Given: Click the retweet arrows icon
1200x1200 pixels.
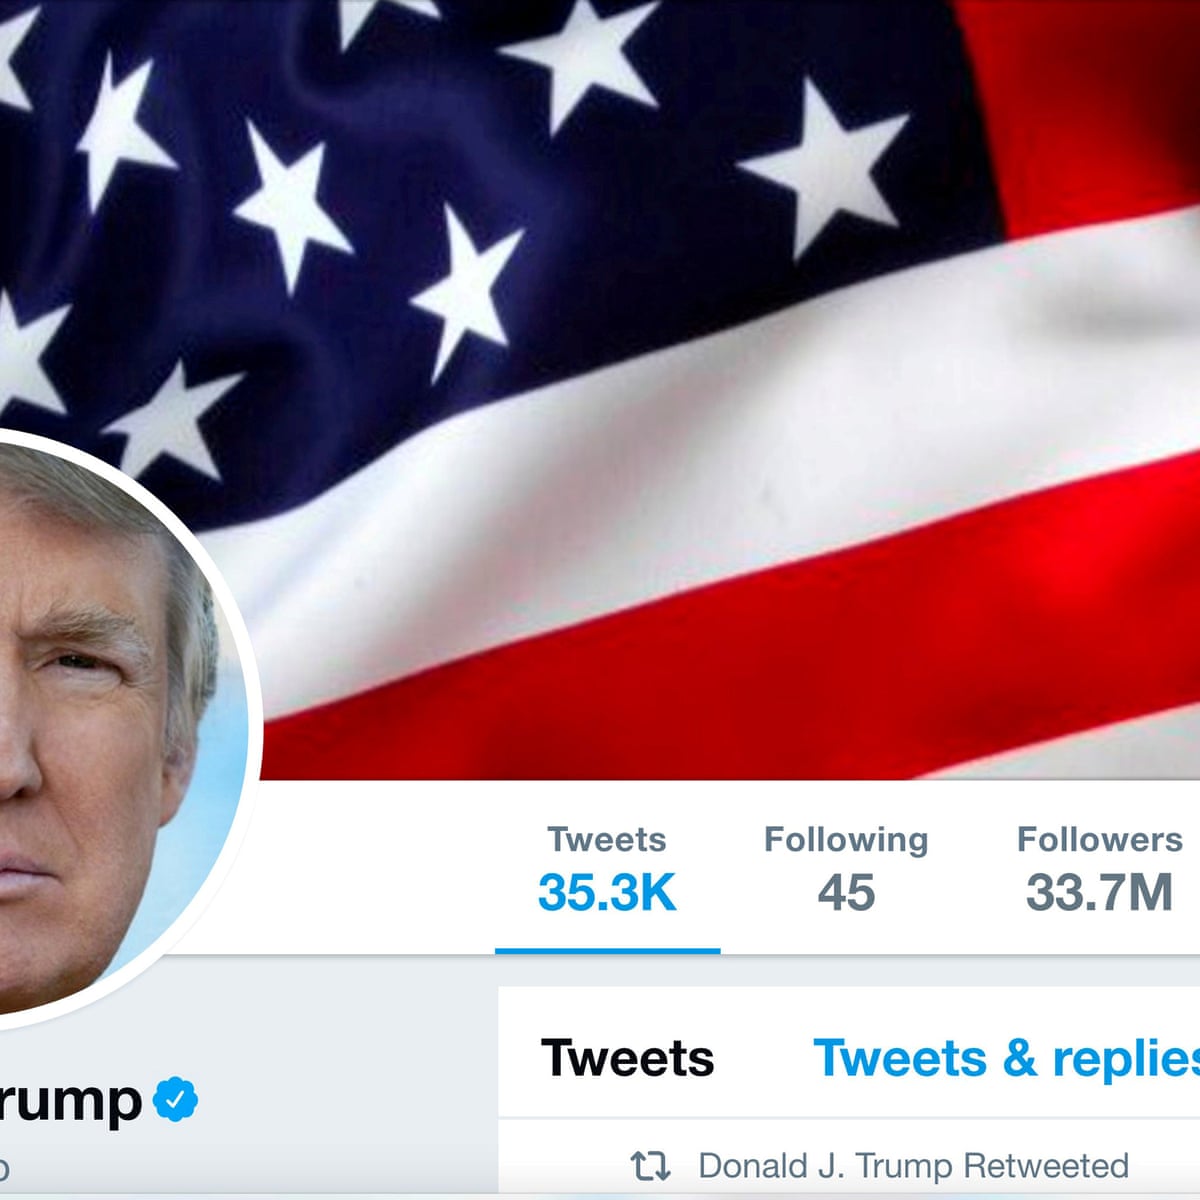Looking at the screenshot, I should [x=650, y=1166].
